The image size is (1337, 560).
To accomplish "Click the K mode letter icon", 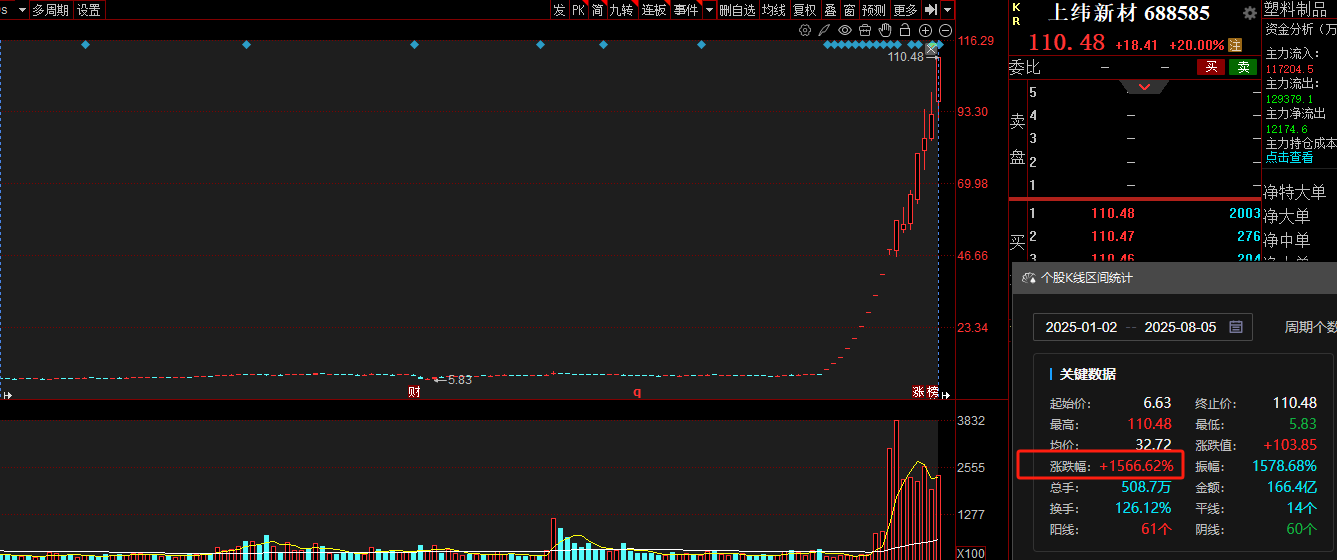I will coord(1017,7).
